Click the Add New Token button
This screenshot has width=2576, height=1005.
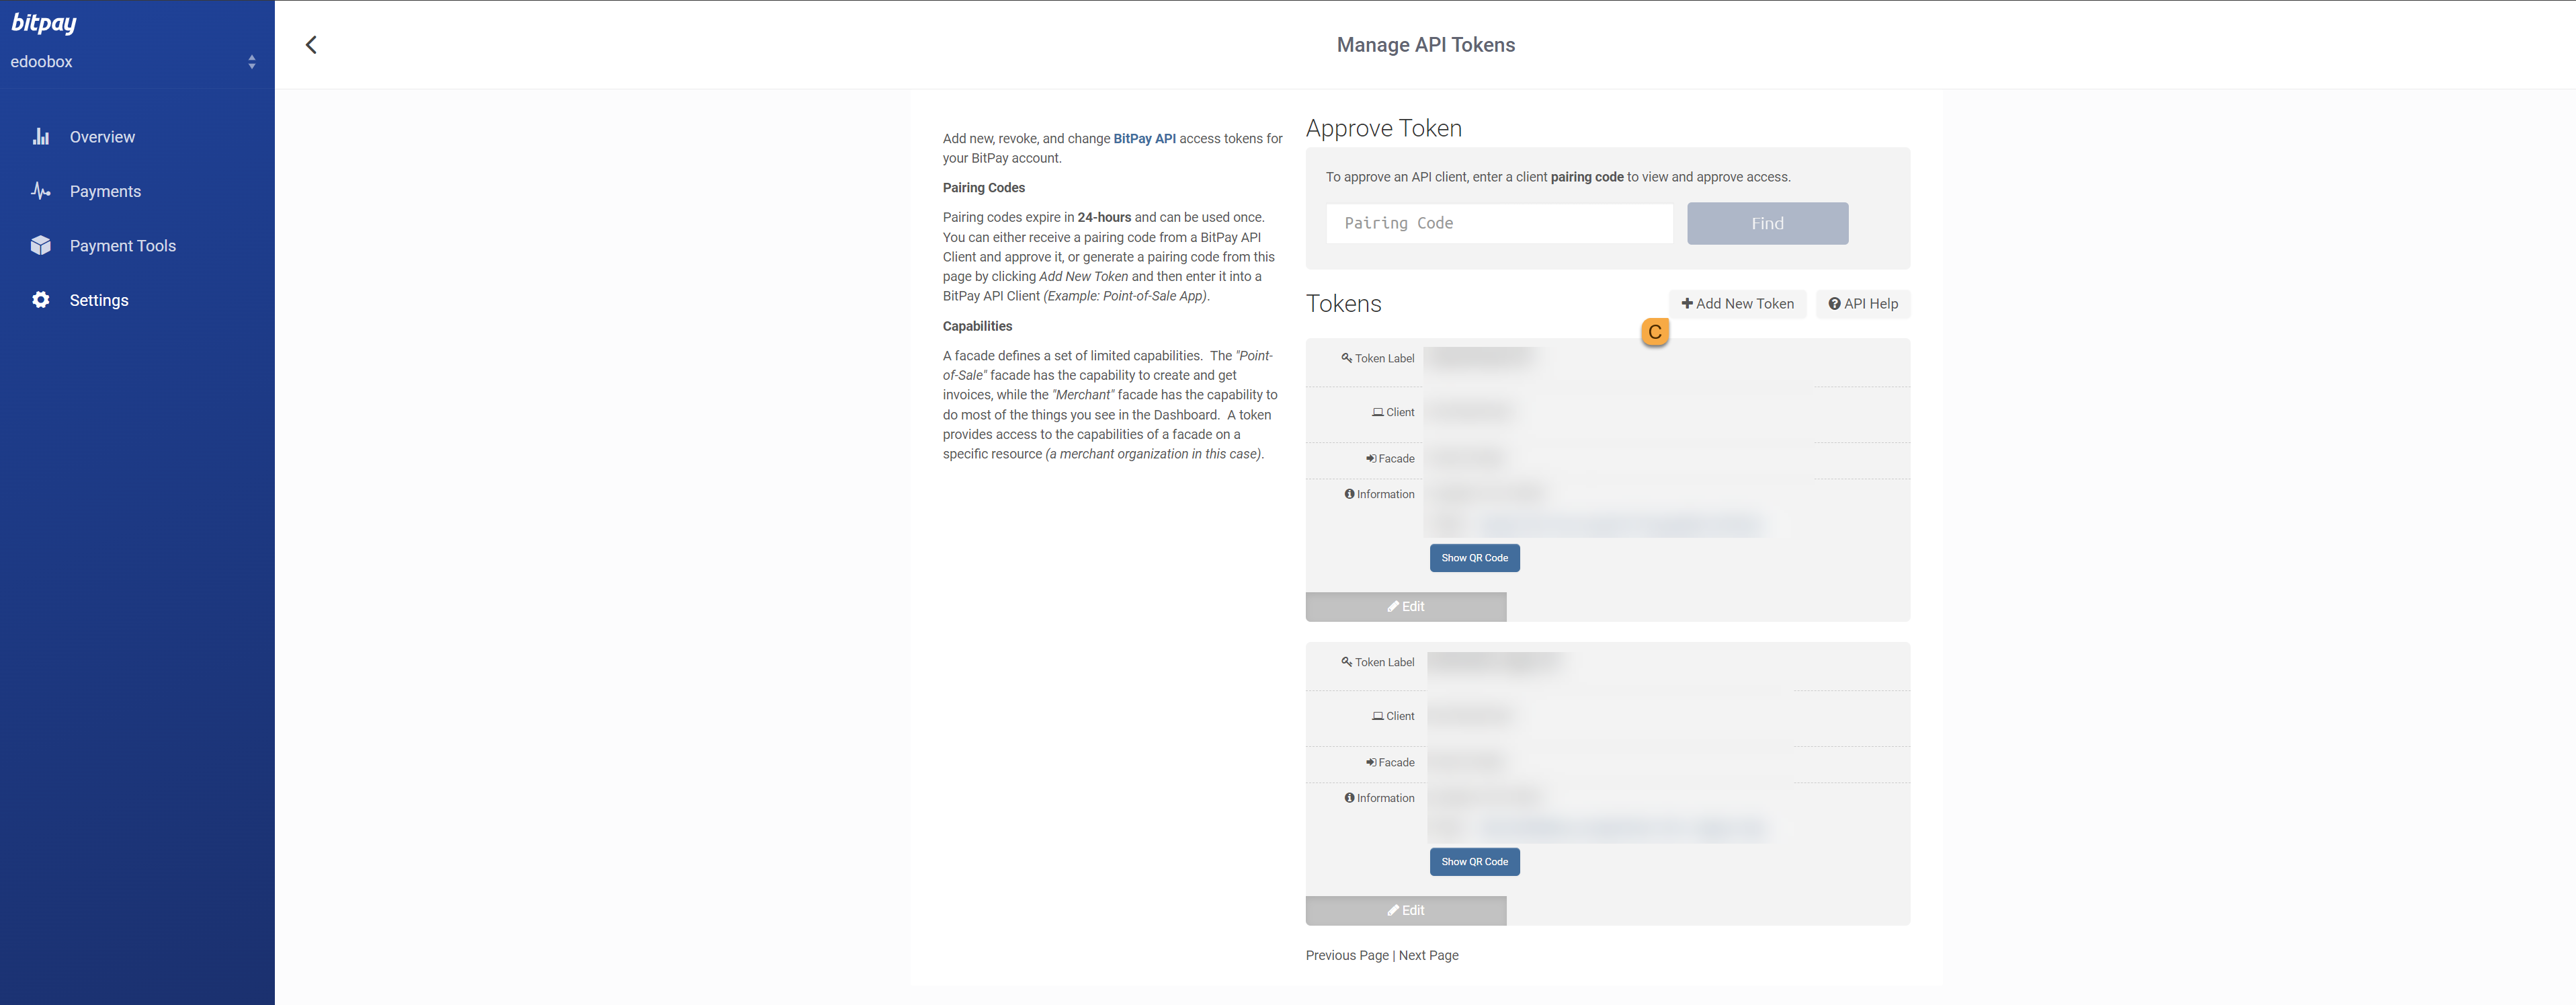point(1737,304)
